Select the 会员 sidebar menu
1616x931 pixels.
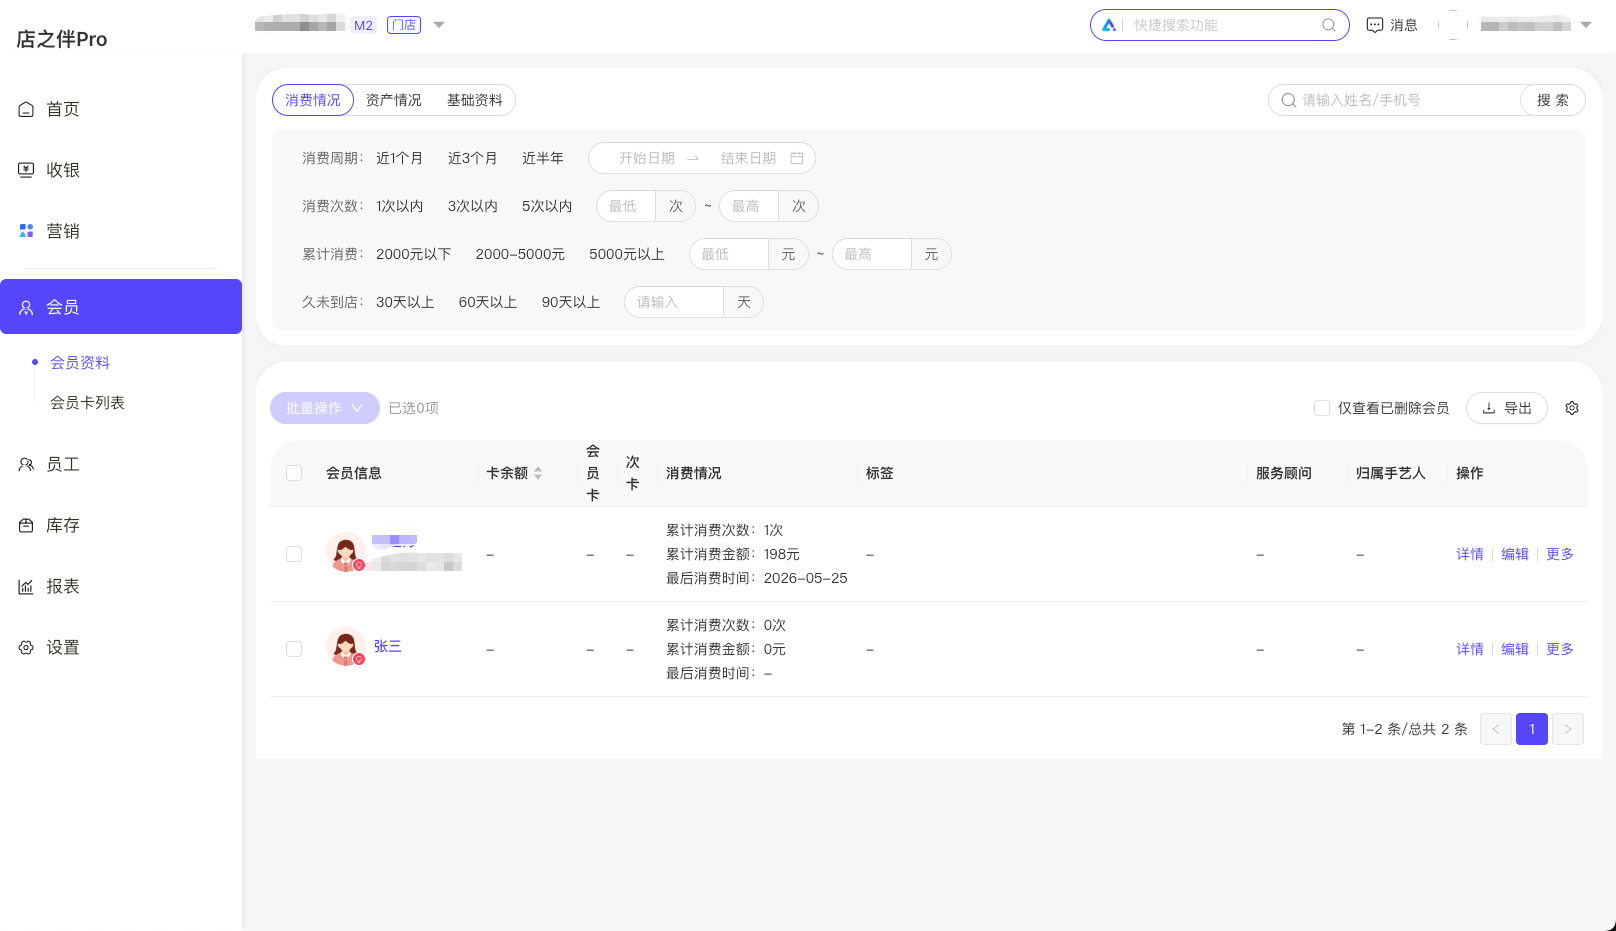120,307
